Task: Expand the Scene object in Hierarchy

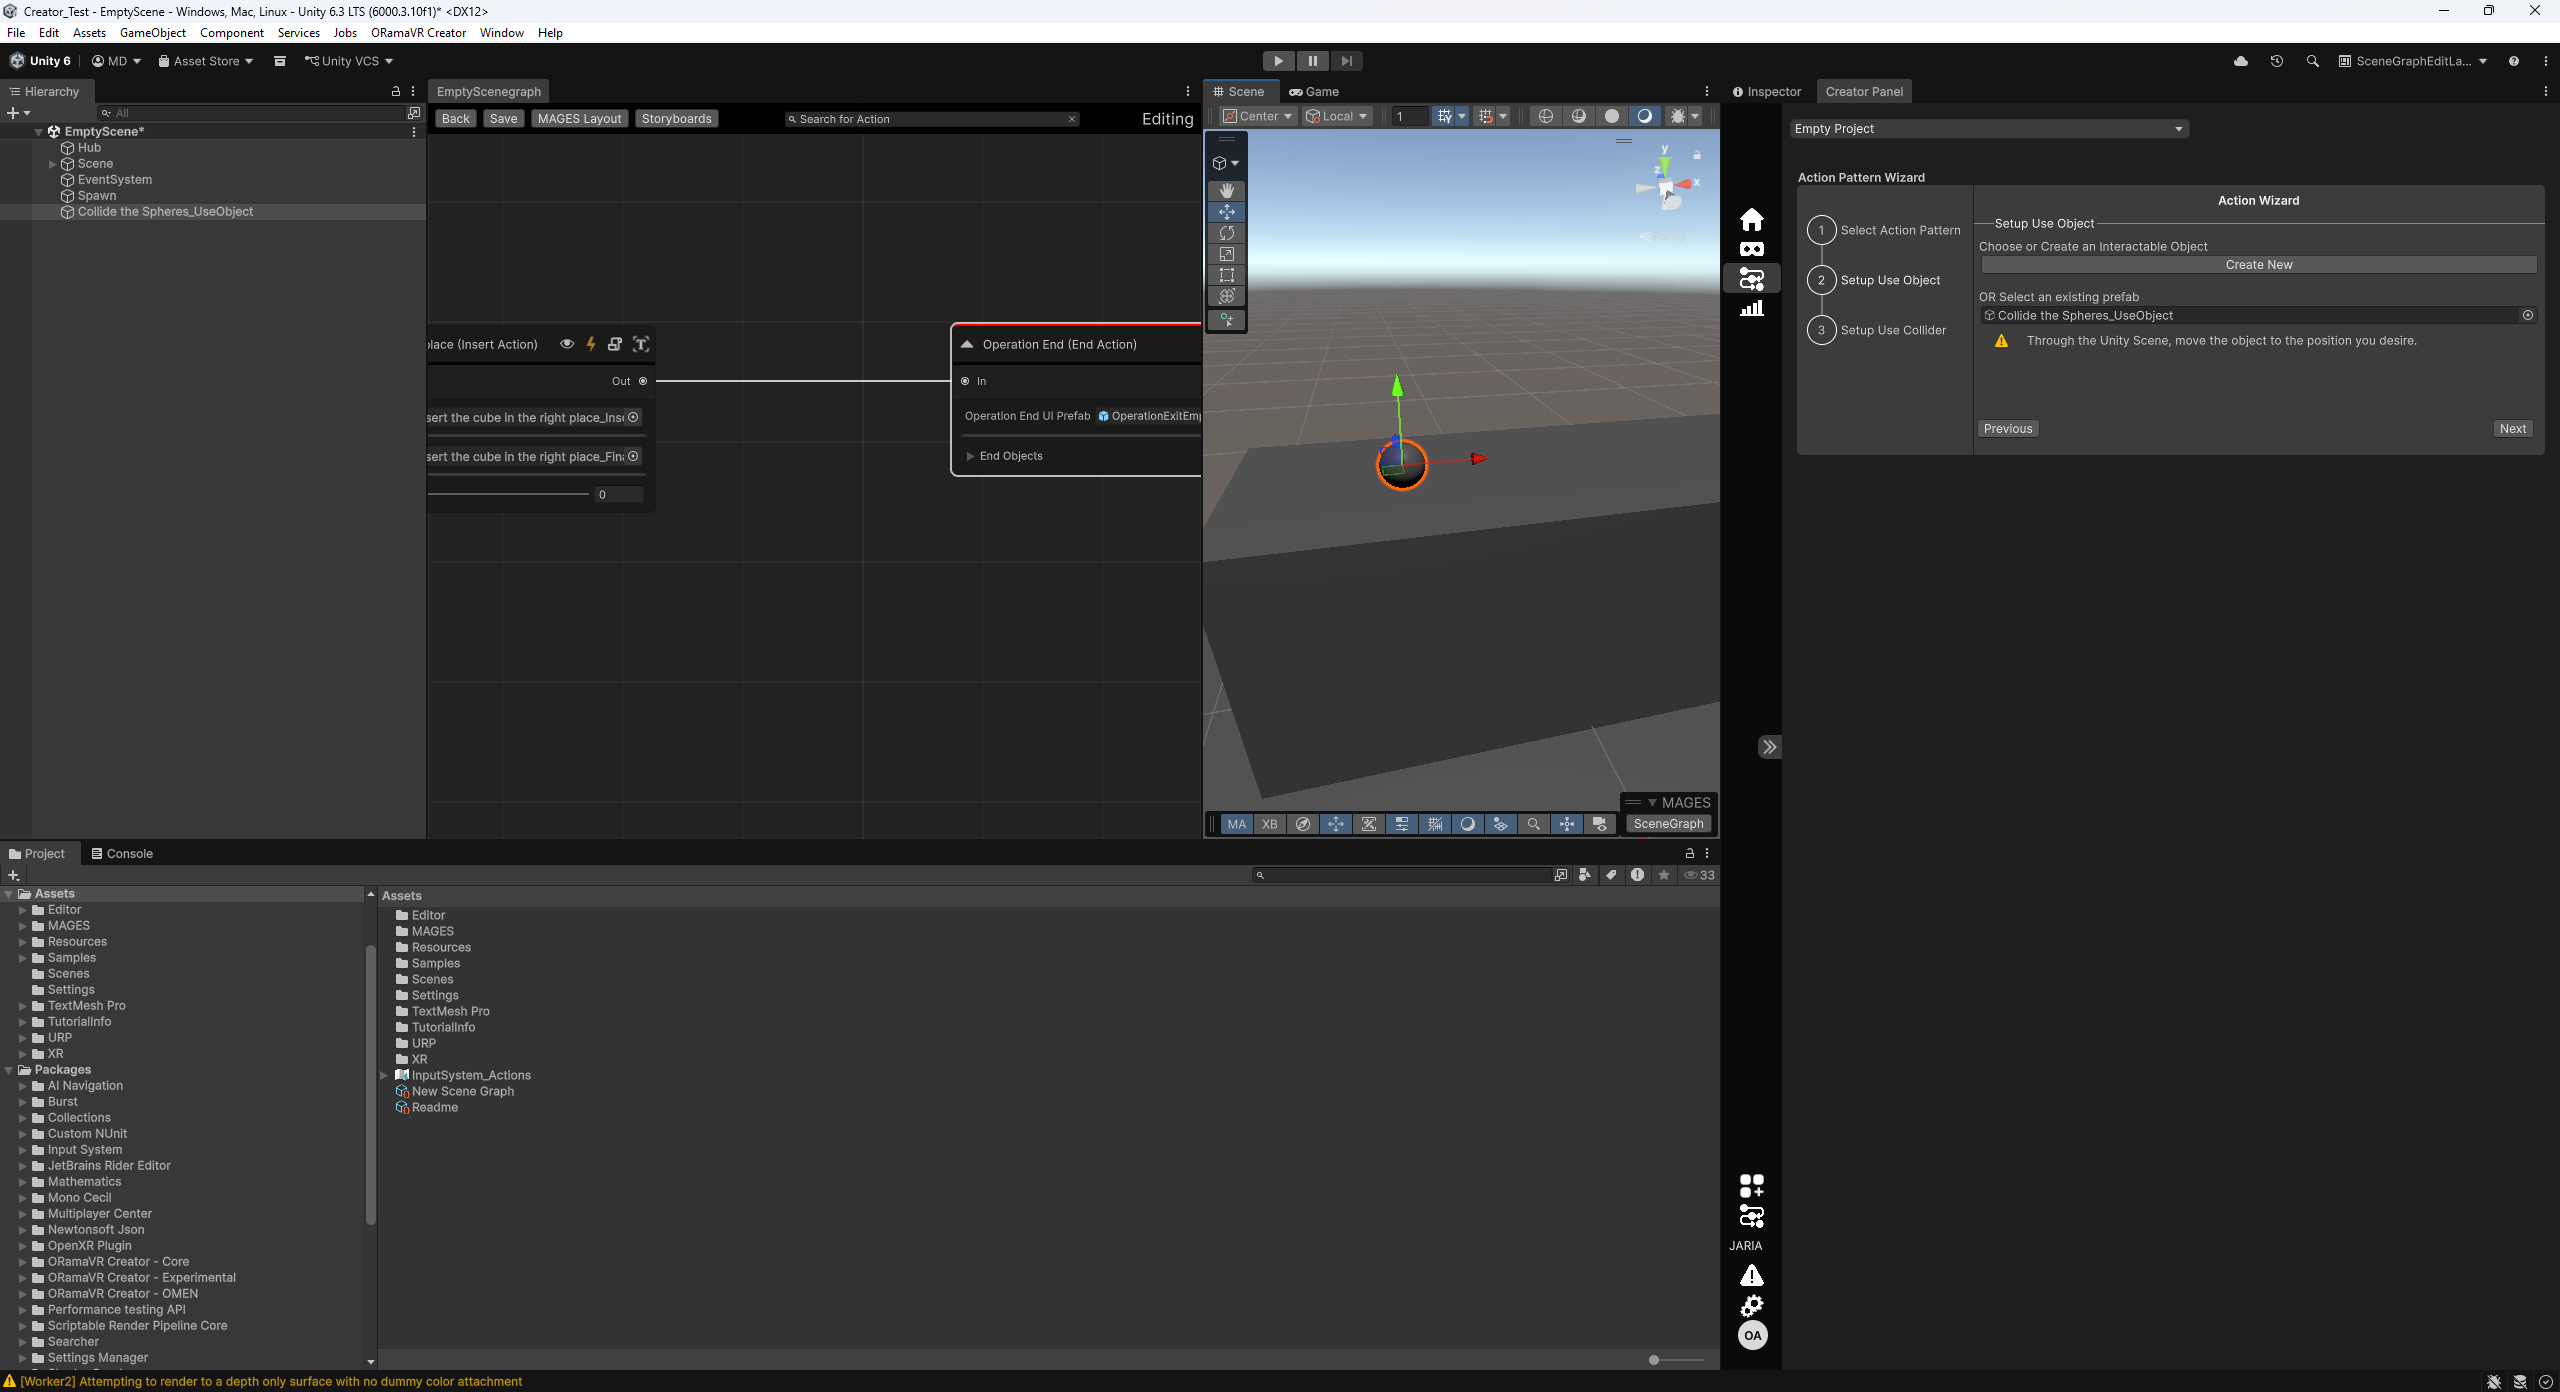Action: click(x=52, y=164)
